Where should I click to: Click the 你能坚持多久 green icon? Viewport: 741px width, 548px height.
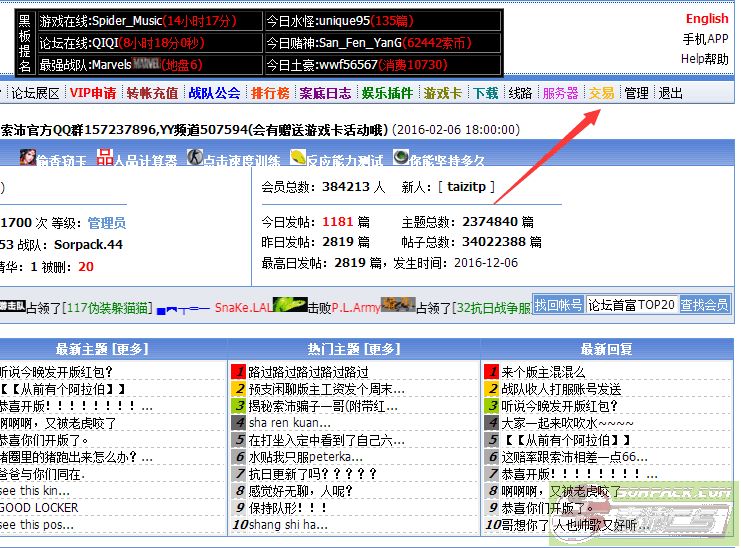click(x=400, y=157)
